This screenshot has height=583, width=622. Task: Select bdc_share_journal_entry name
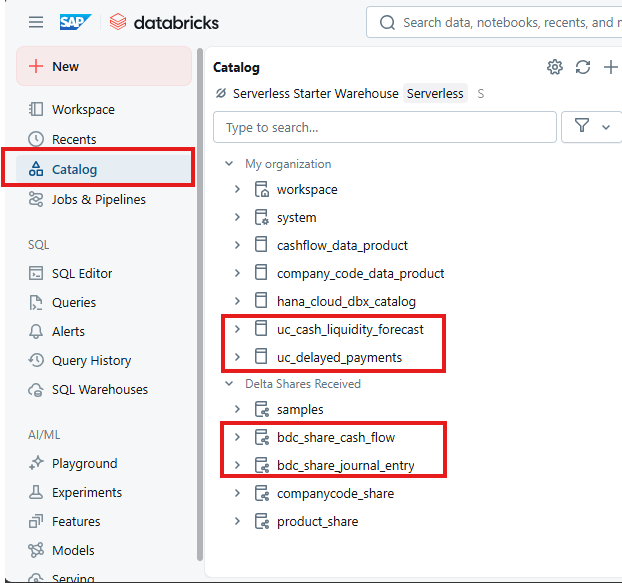[346, 465]
